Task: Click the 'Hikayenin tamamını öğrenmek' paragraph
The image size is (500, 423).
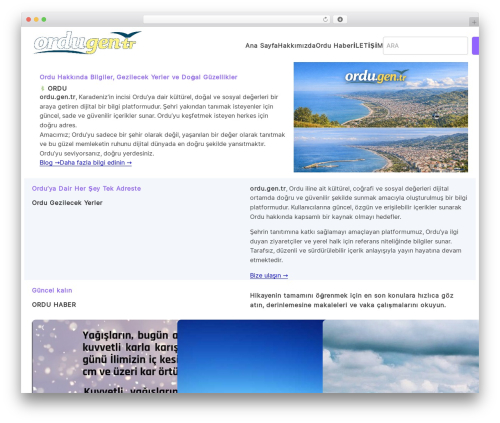Action: click(x=352, y=300)
